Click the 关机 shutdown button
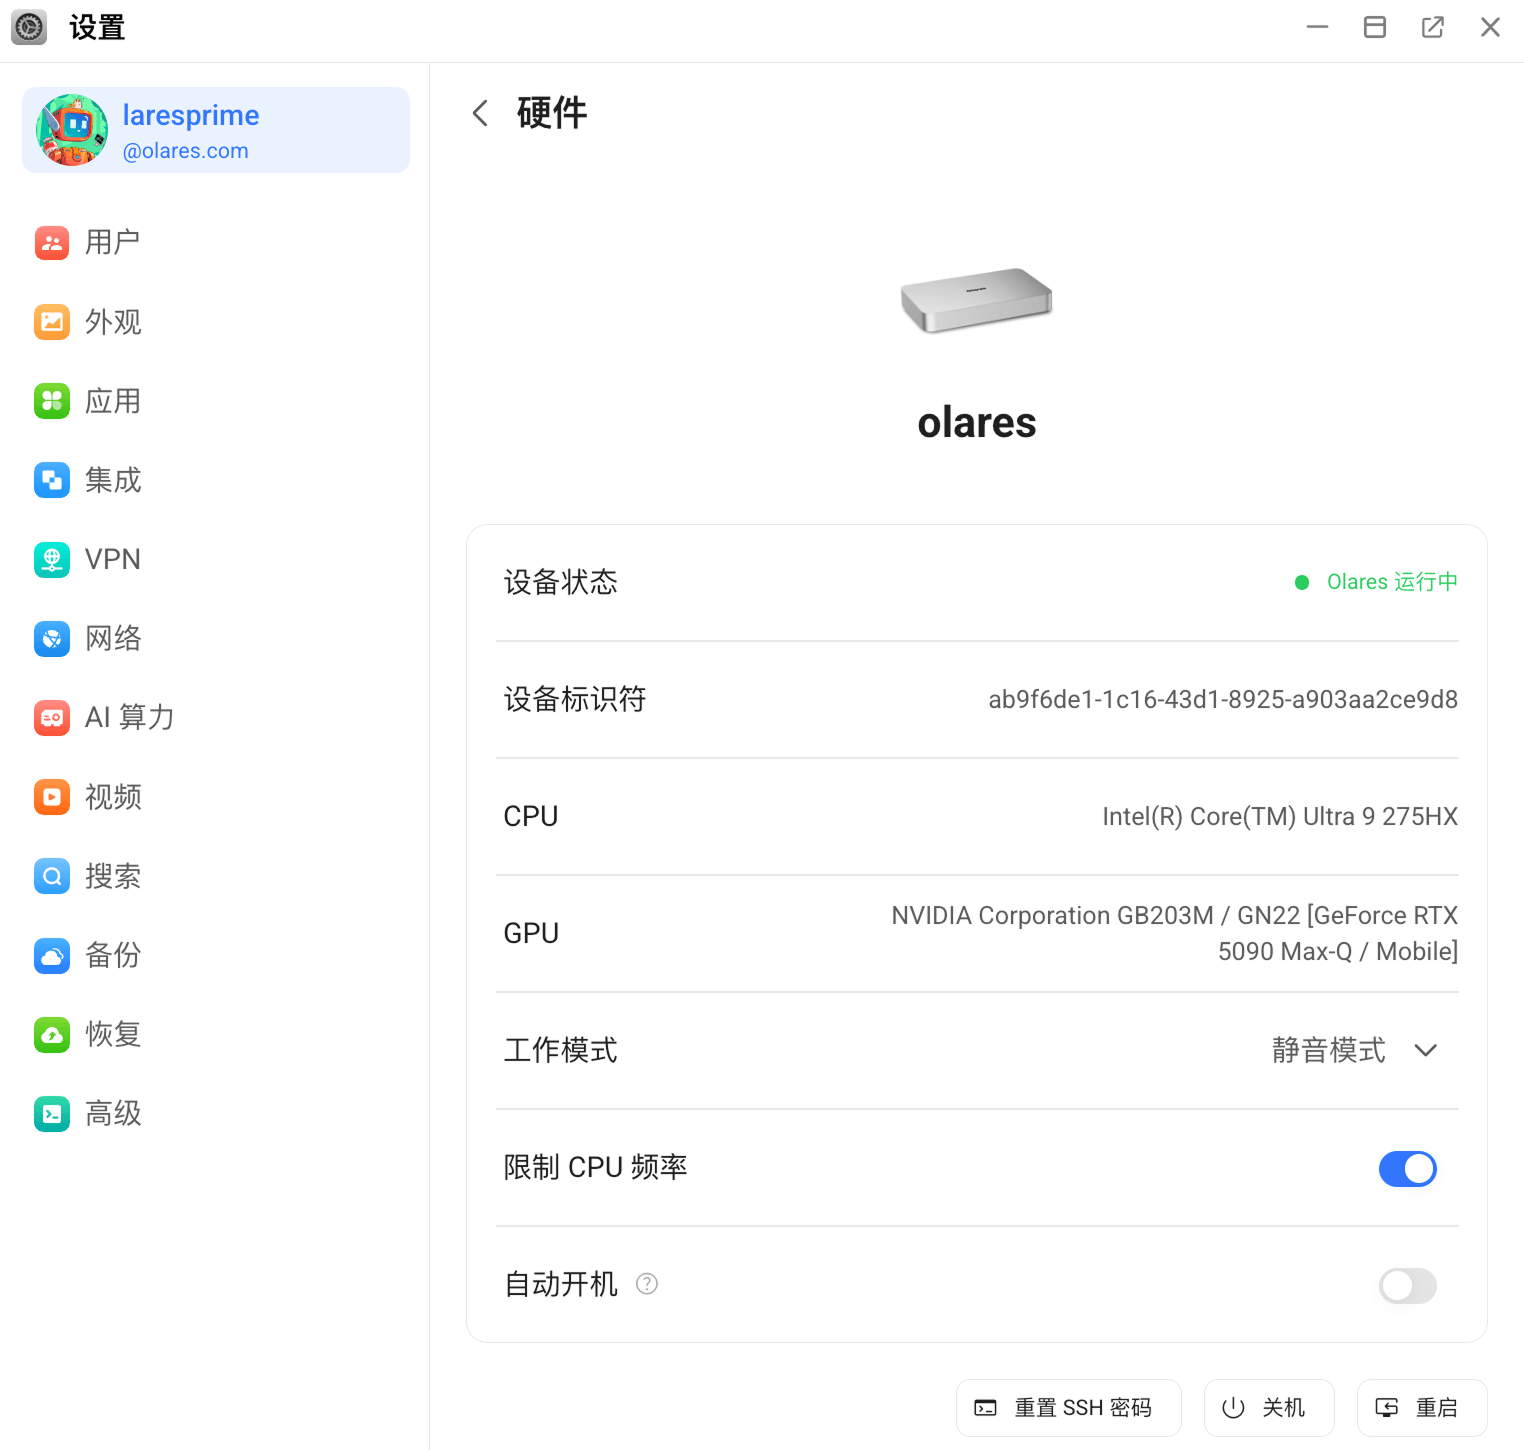The image size is (1524, 1450). point(1268,1408)
